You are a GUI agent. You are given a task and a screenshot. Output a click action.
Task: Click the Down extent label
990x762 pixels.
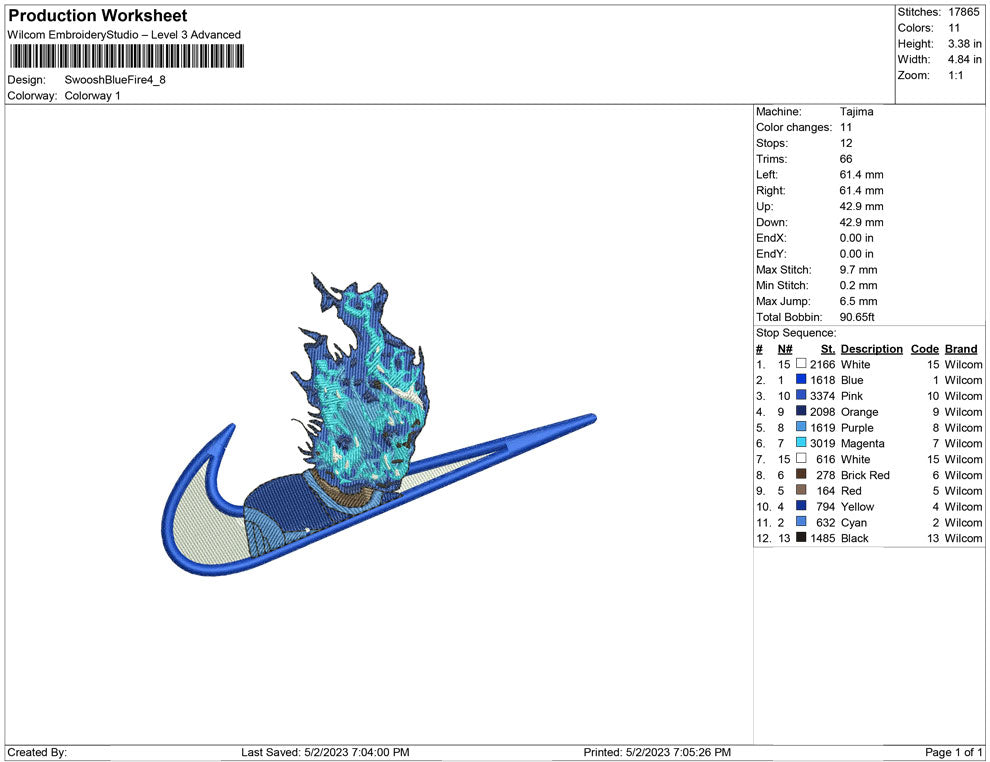[x=772, y=222]
